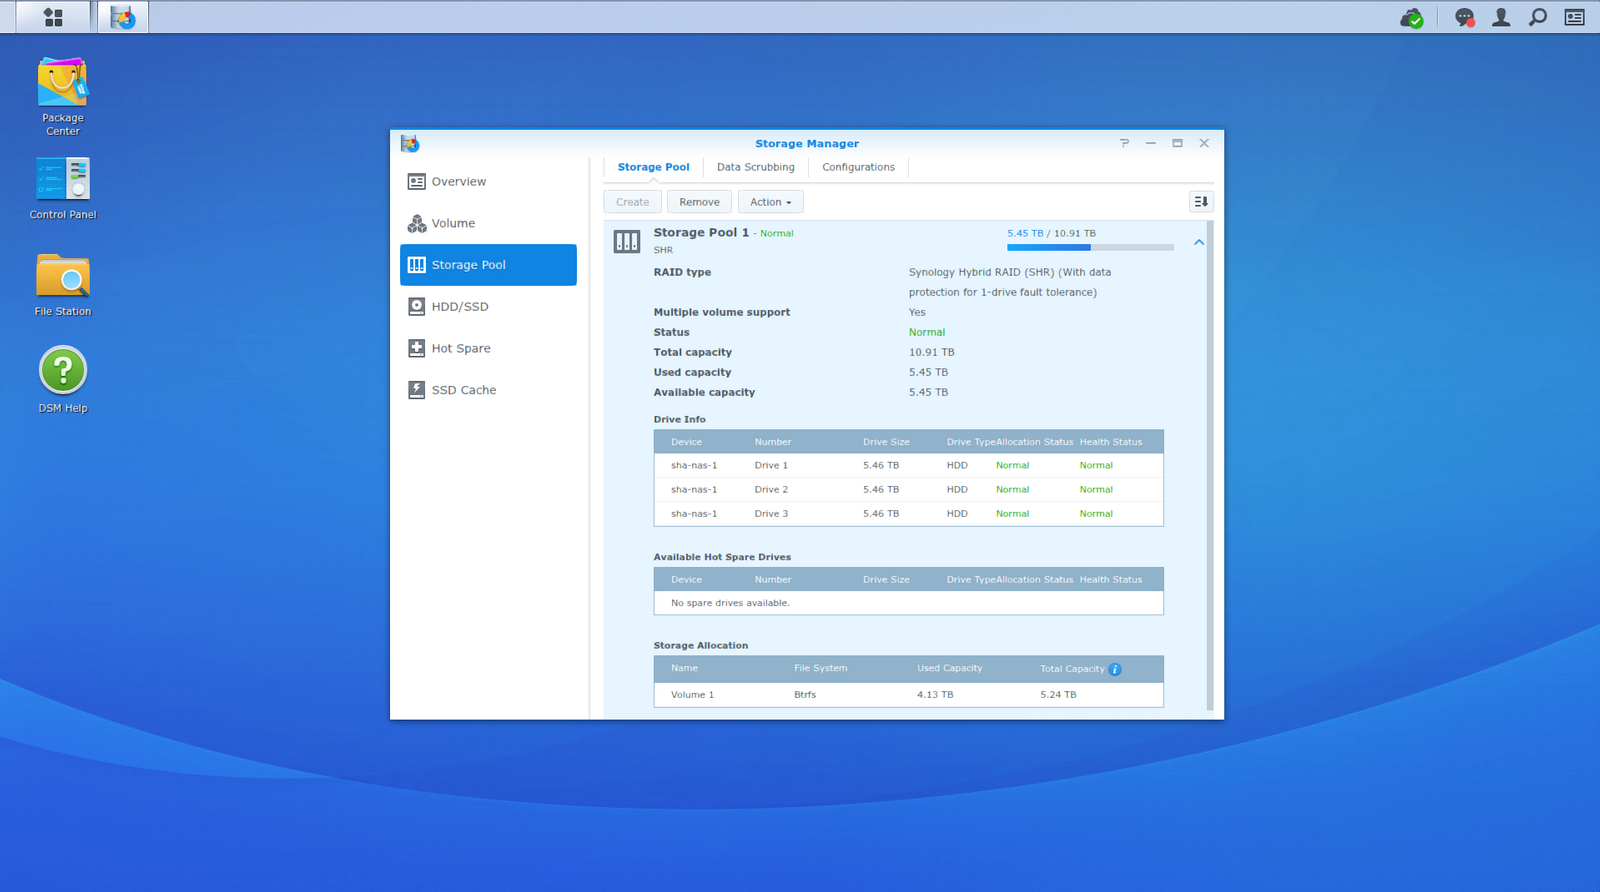Click Storage Pool 1 title text
Image resolution: width=1600 pixels, height=892 pixels.
701,232
